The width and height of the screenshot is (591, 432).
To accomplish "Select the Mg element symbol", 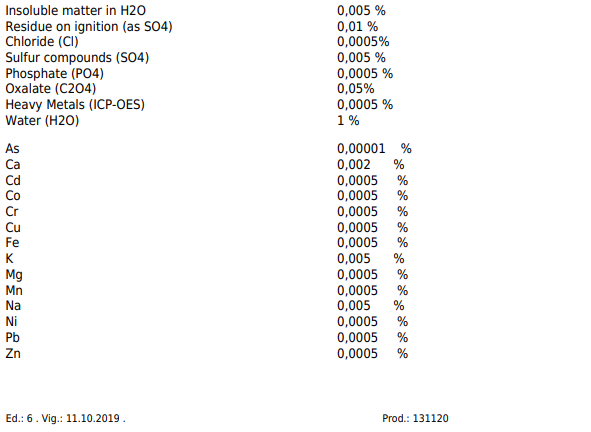I will click(14, 275).
